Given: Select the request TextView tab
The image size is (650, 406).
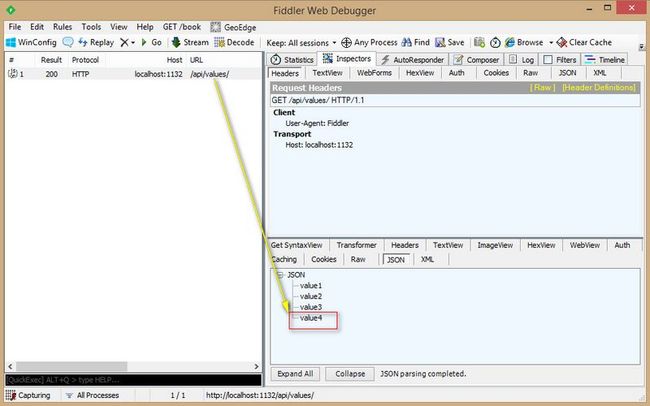Looking at the screenshot, I should (x=327, y=73).
